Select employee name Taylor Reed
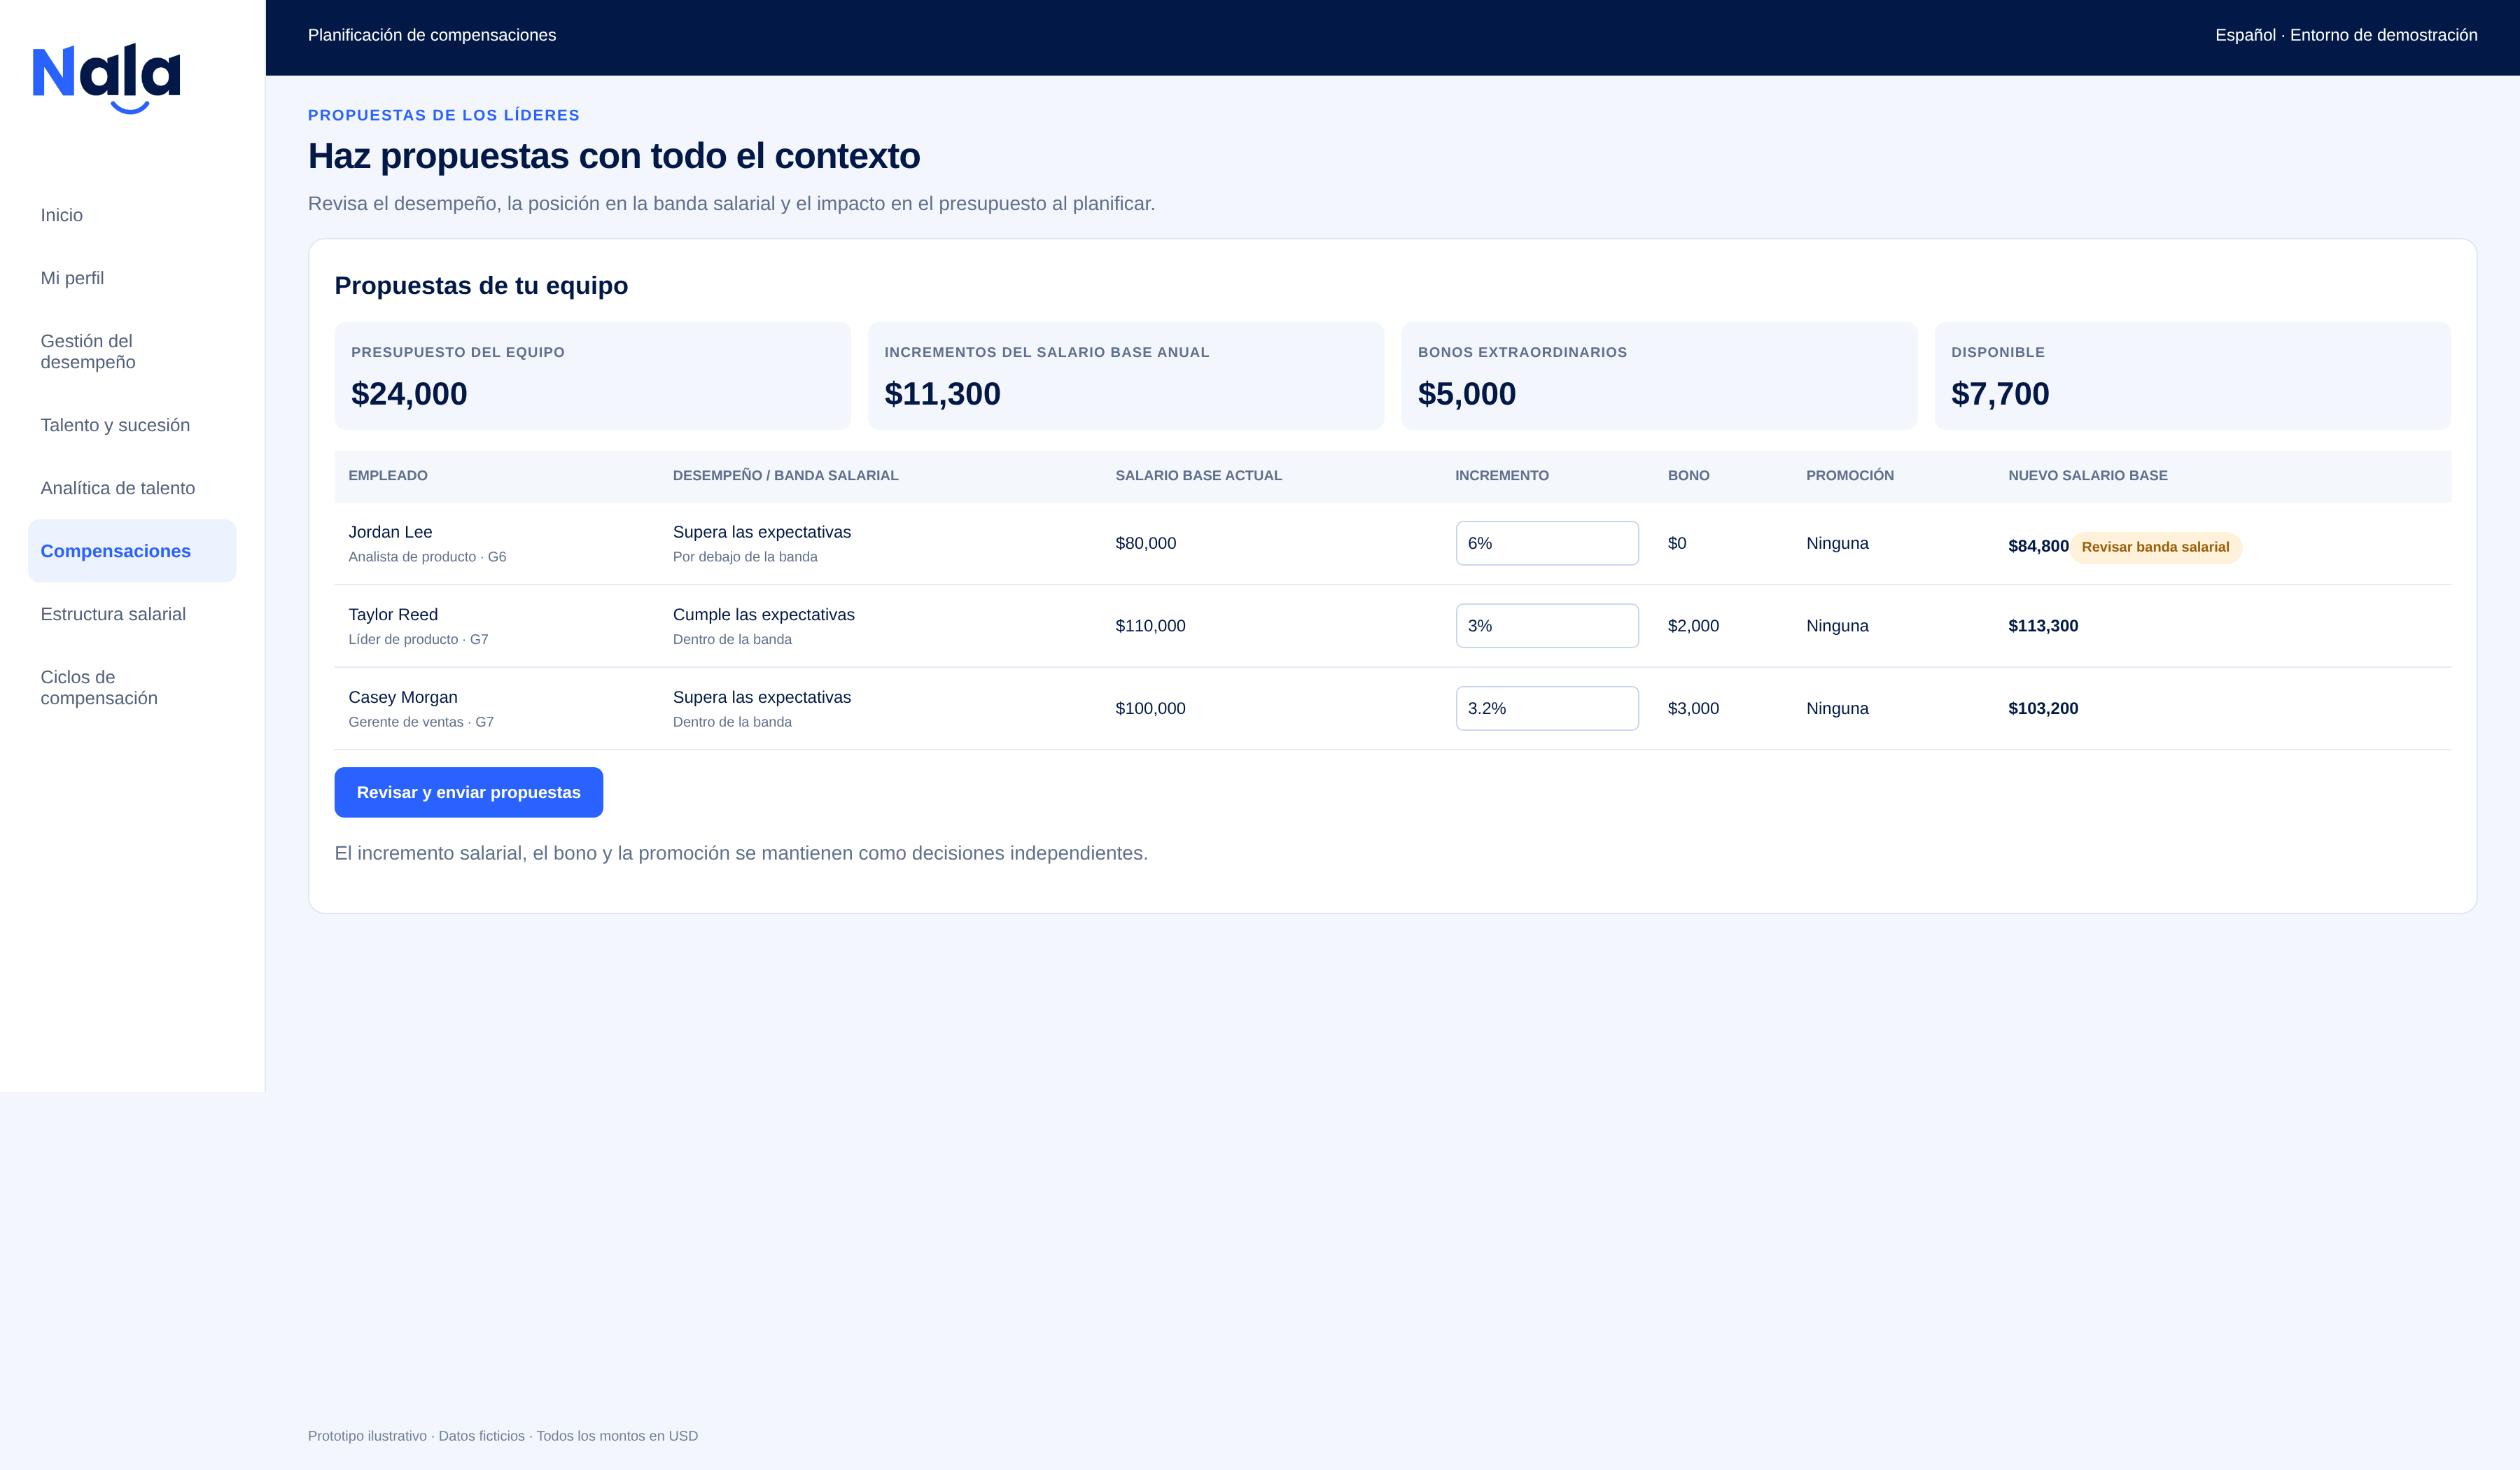Viewport: 2520px width, 1470px height. click(393, 615)
